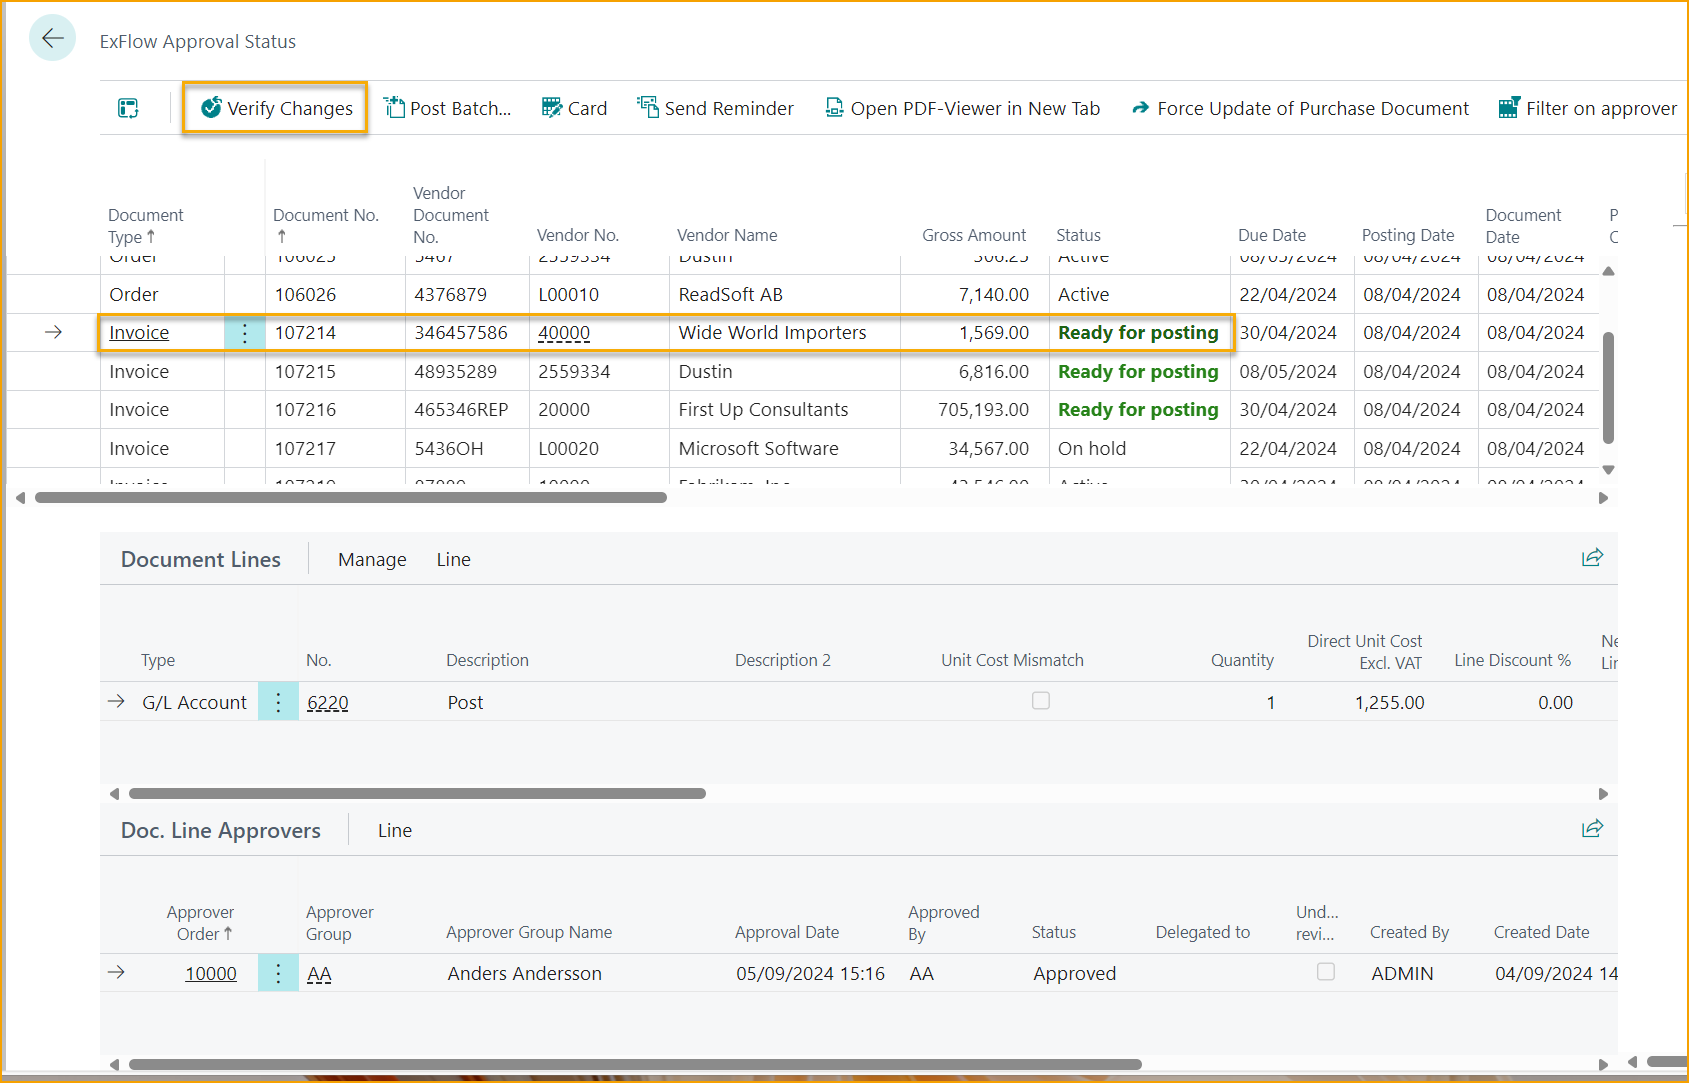Click the vertical scrollbar down arrow
This screenshot has height=1083, width=1689.
pos(1608,468)
